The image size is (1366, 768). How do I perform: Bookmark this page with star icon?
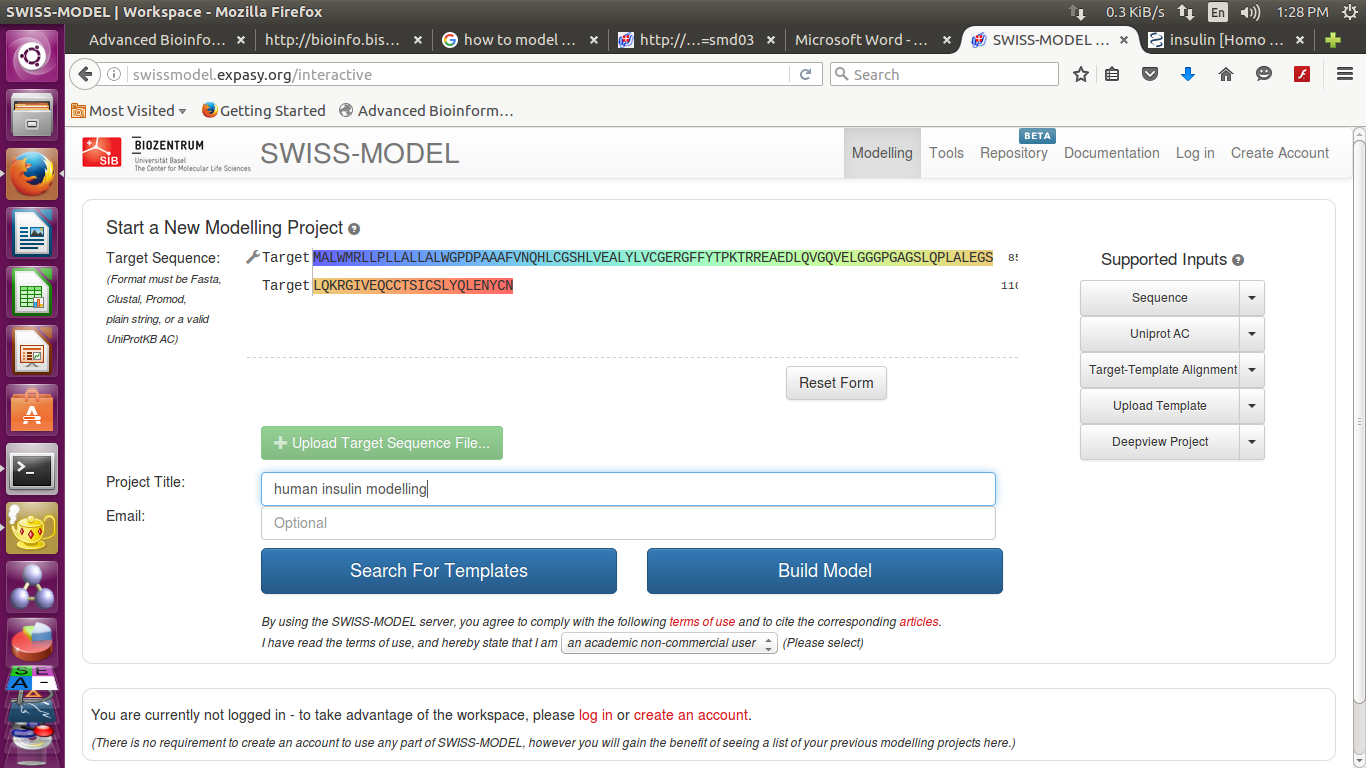tap(1080, 74)
